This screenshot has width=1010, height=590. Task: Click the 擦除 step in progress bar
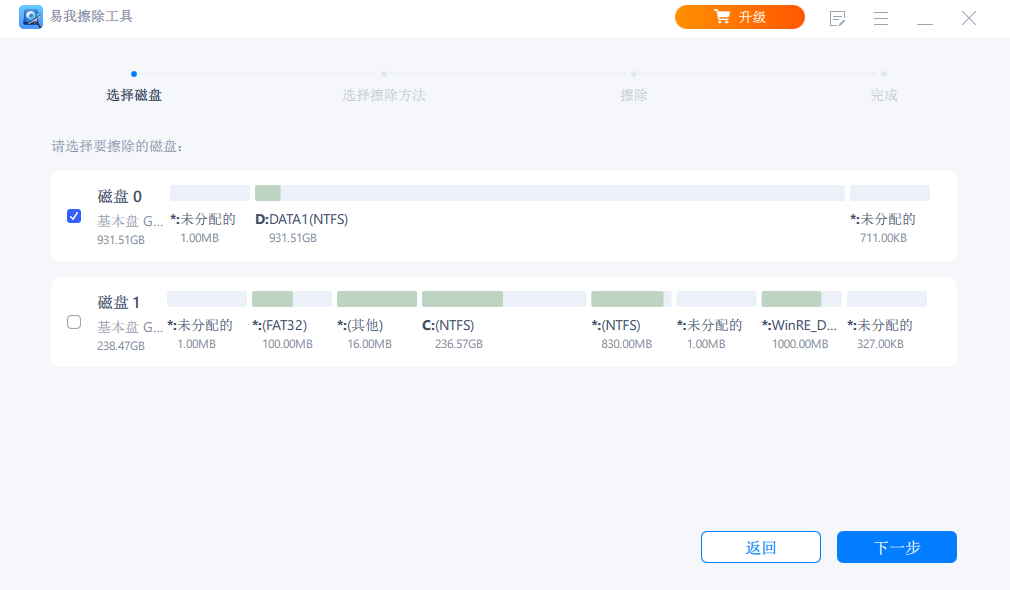coord(633,95)
